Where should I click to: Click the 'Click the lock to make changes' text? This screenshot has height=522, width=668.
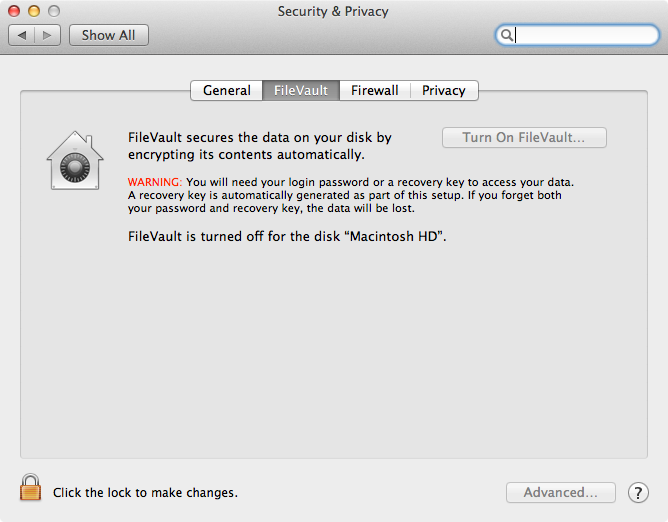(x=145, y=493)
